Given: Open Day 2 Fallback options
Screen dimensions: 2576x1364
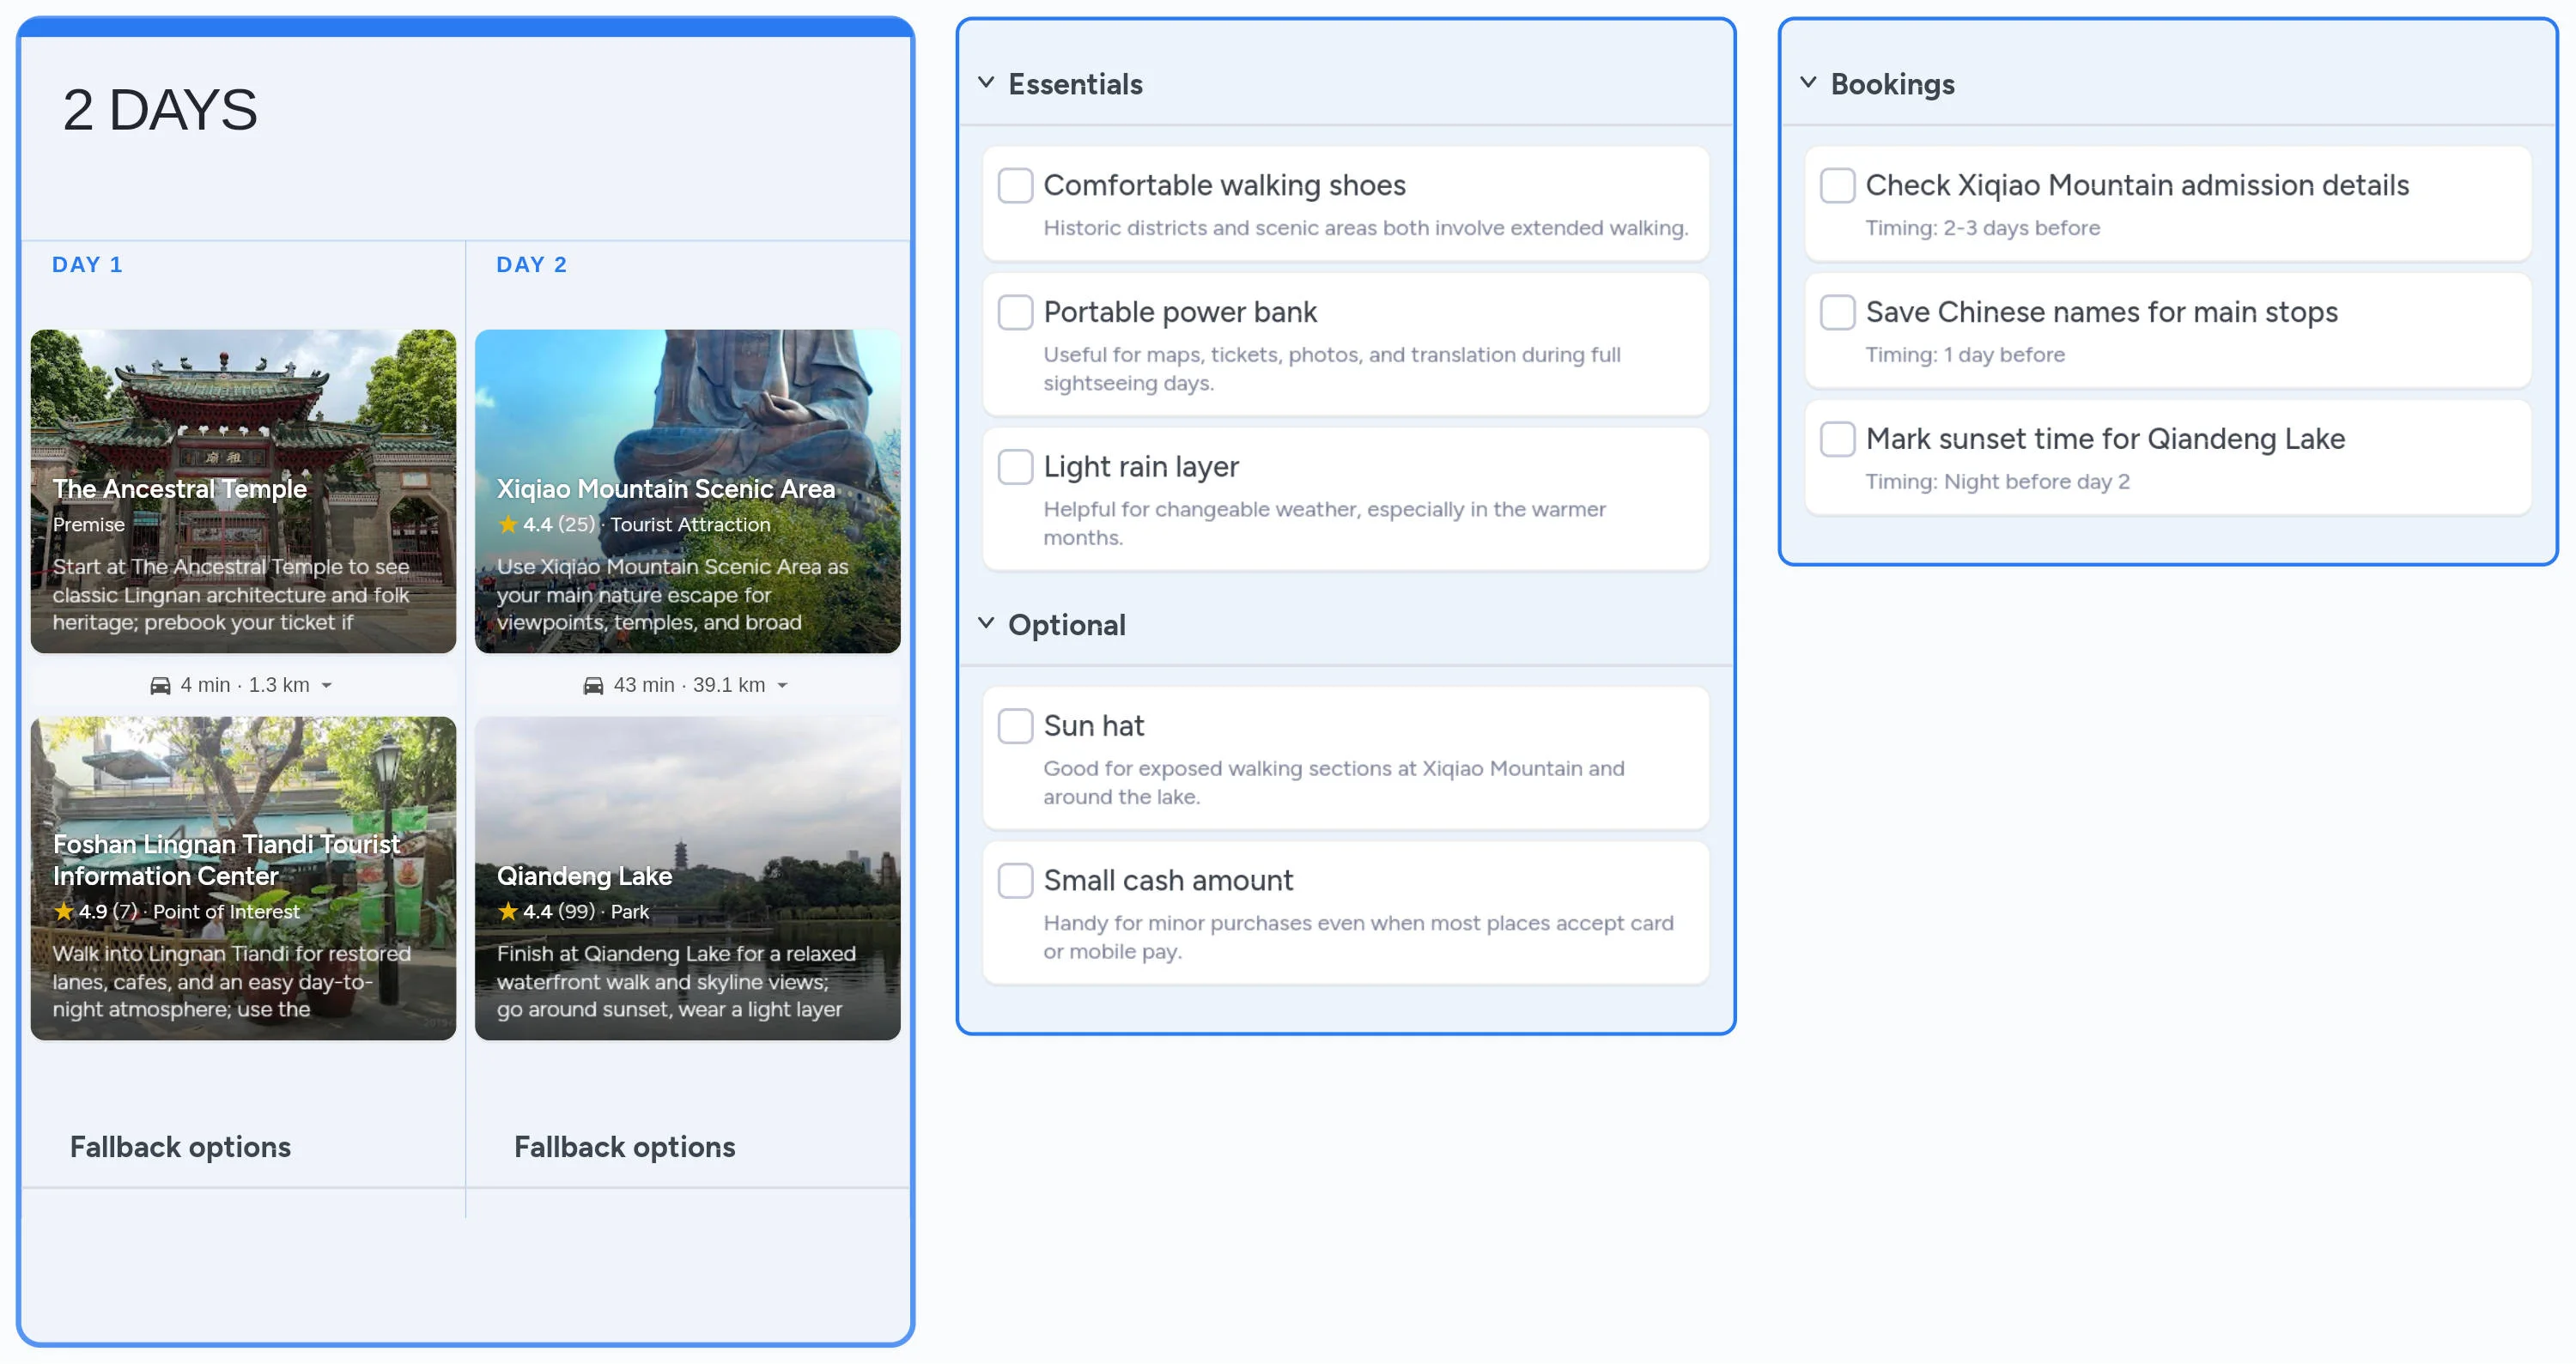Looking at the screenshot, I should [x=624, y=1147].
